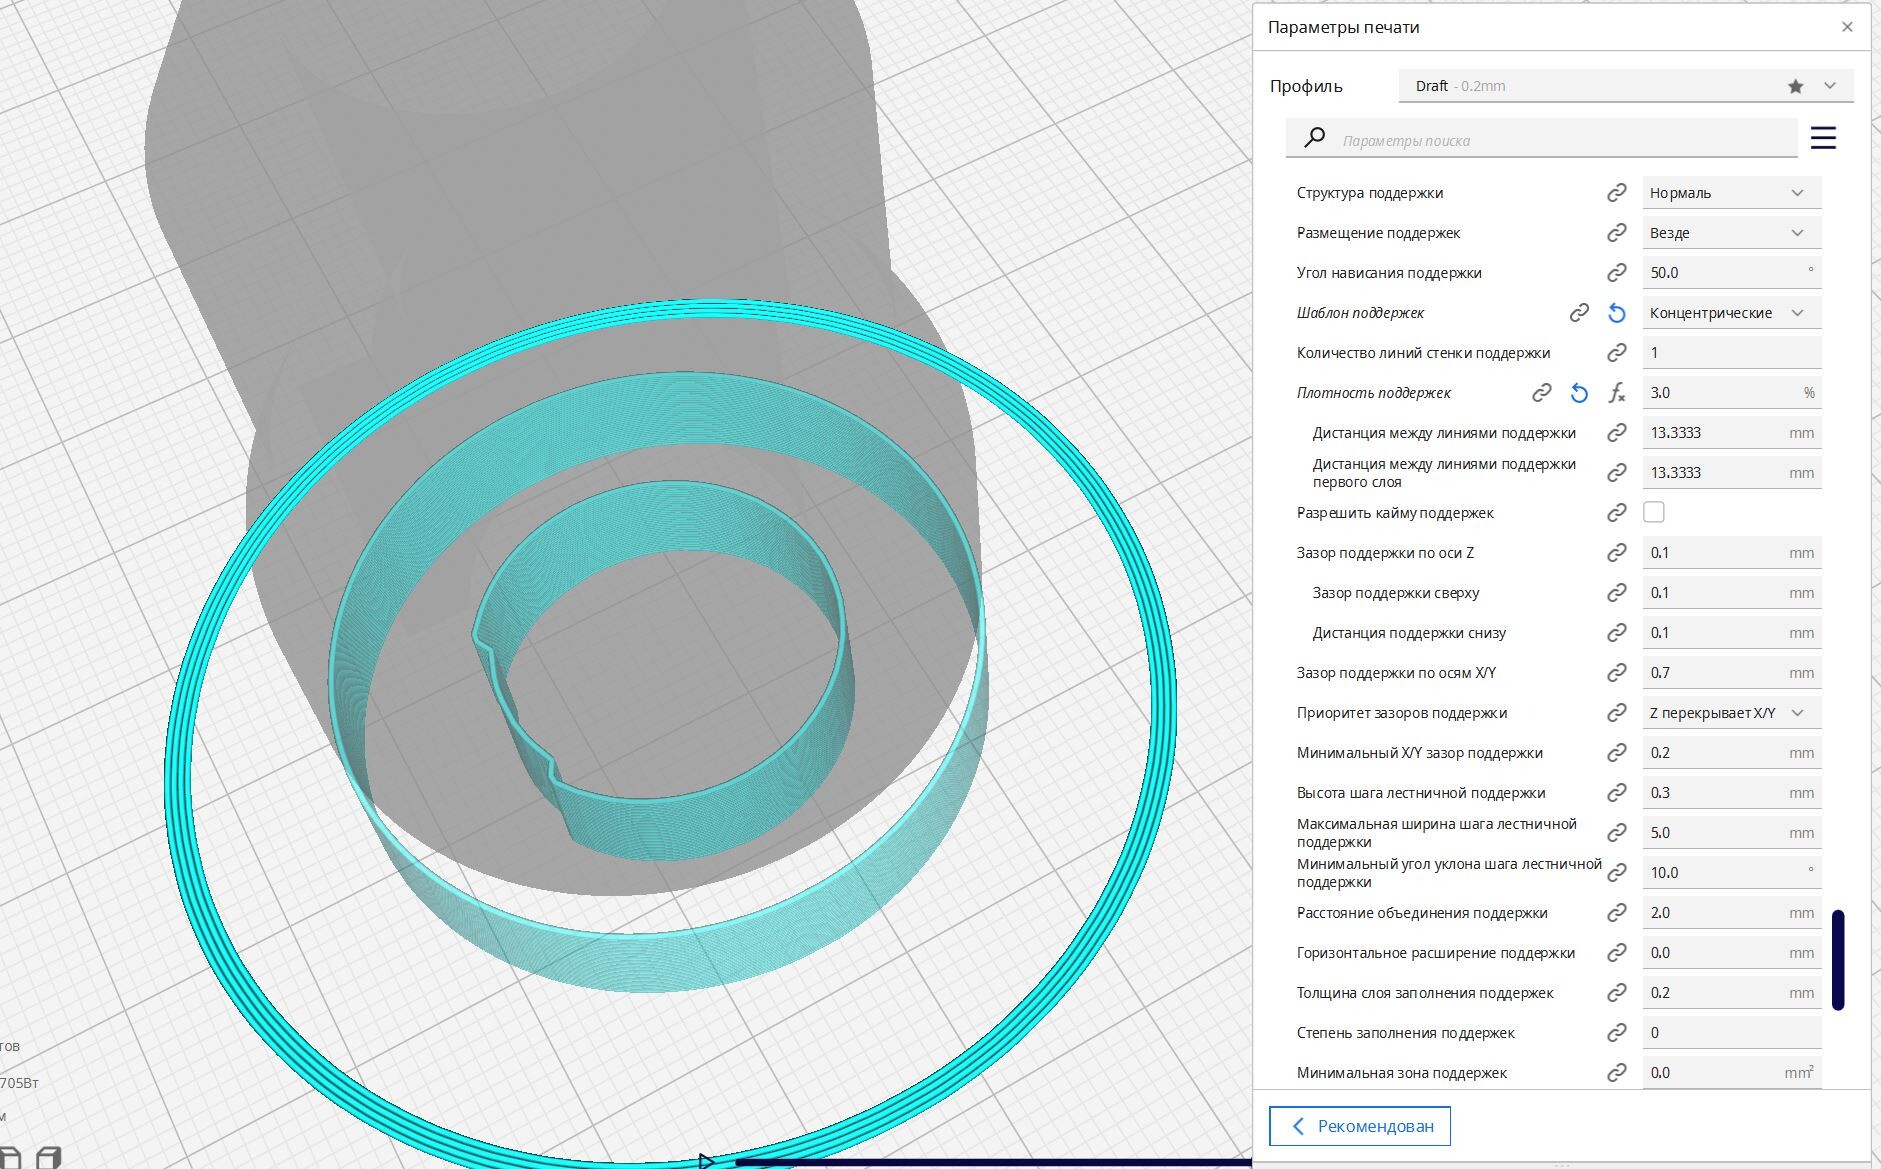The image size is (1881, 1169).
Task: Click the settings panel vertical scrollbar
Action: click(1838, 960)
